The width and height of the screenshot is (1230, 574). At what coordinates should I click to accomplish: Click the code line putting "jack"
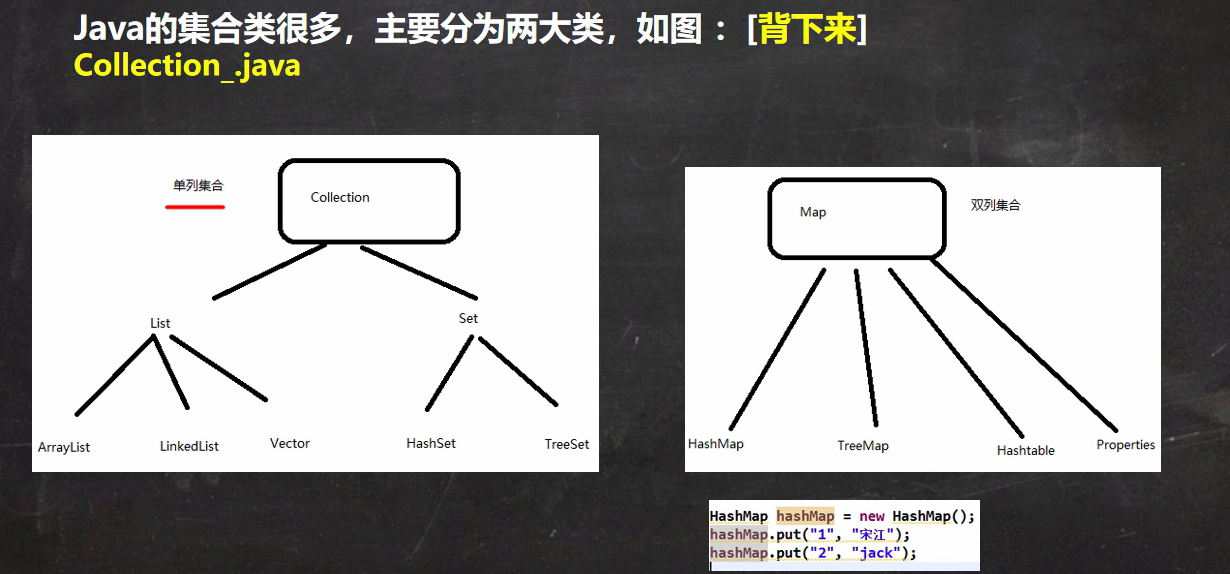click(813, 552)
